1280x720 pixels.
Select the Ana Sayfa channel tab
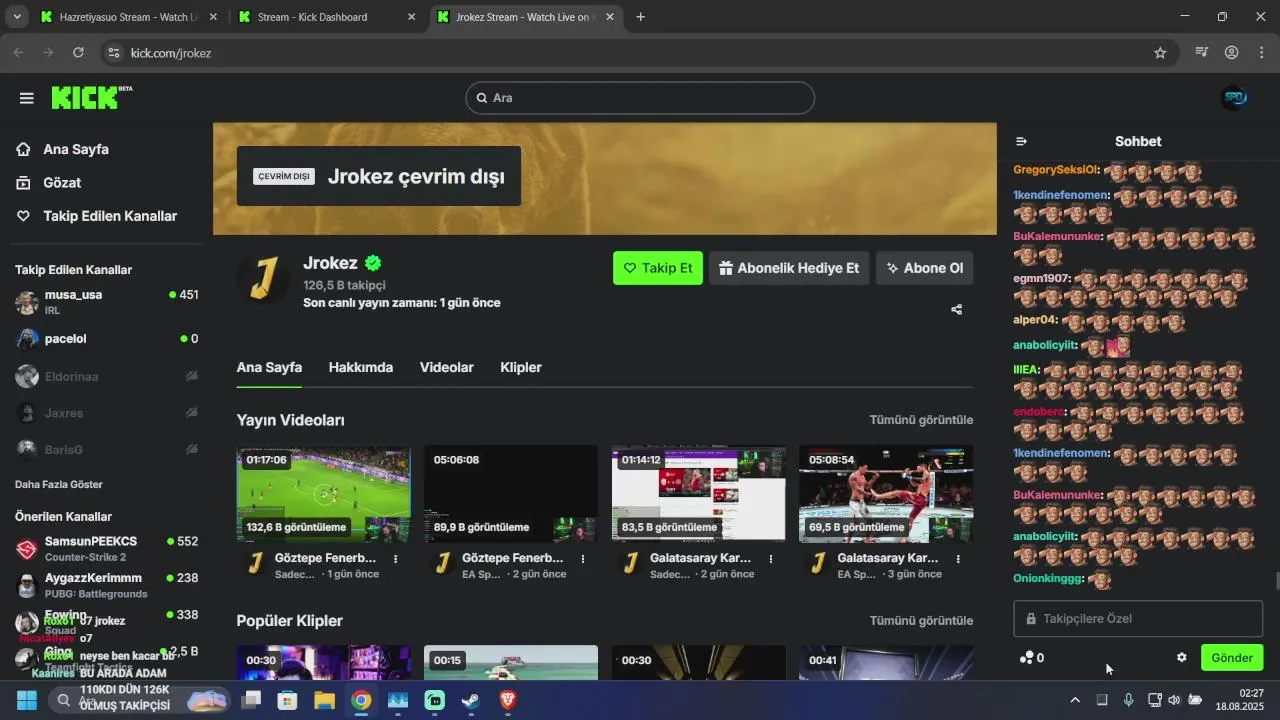(x=269, y=367)
